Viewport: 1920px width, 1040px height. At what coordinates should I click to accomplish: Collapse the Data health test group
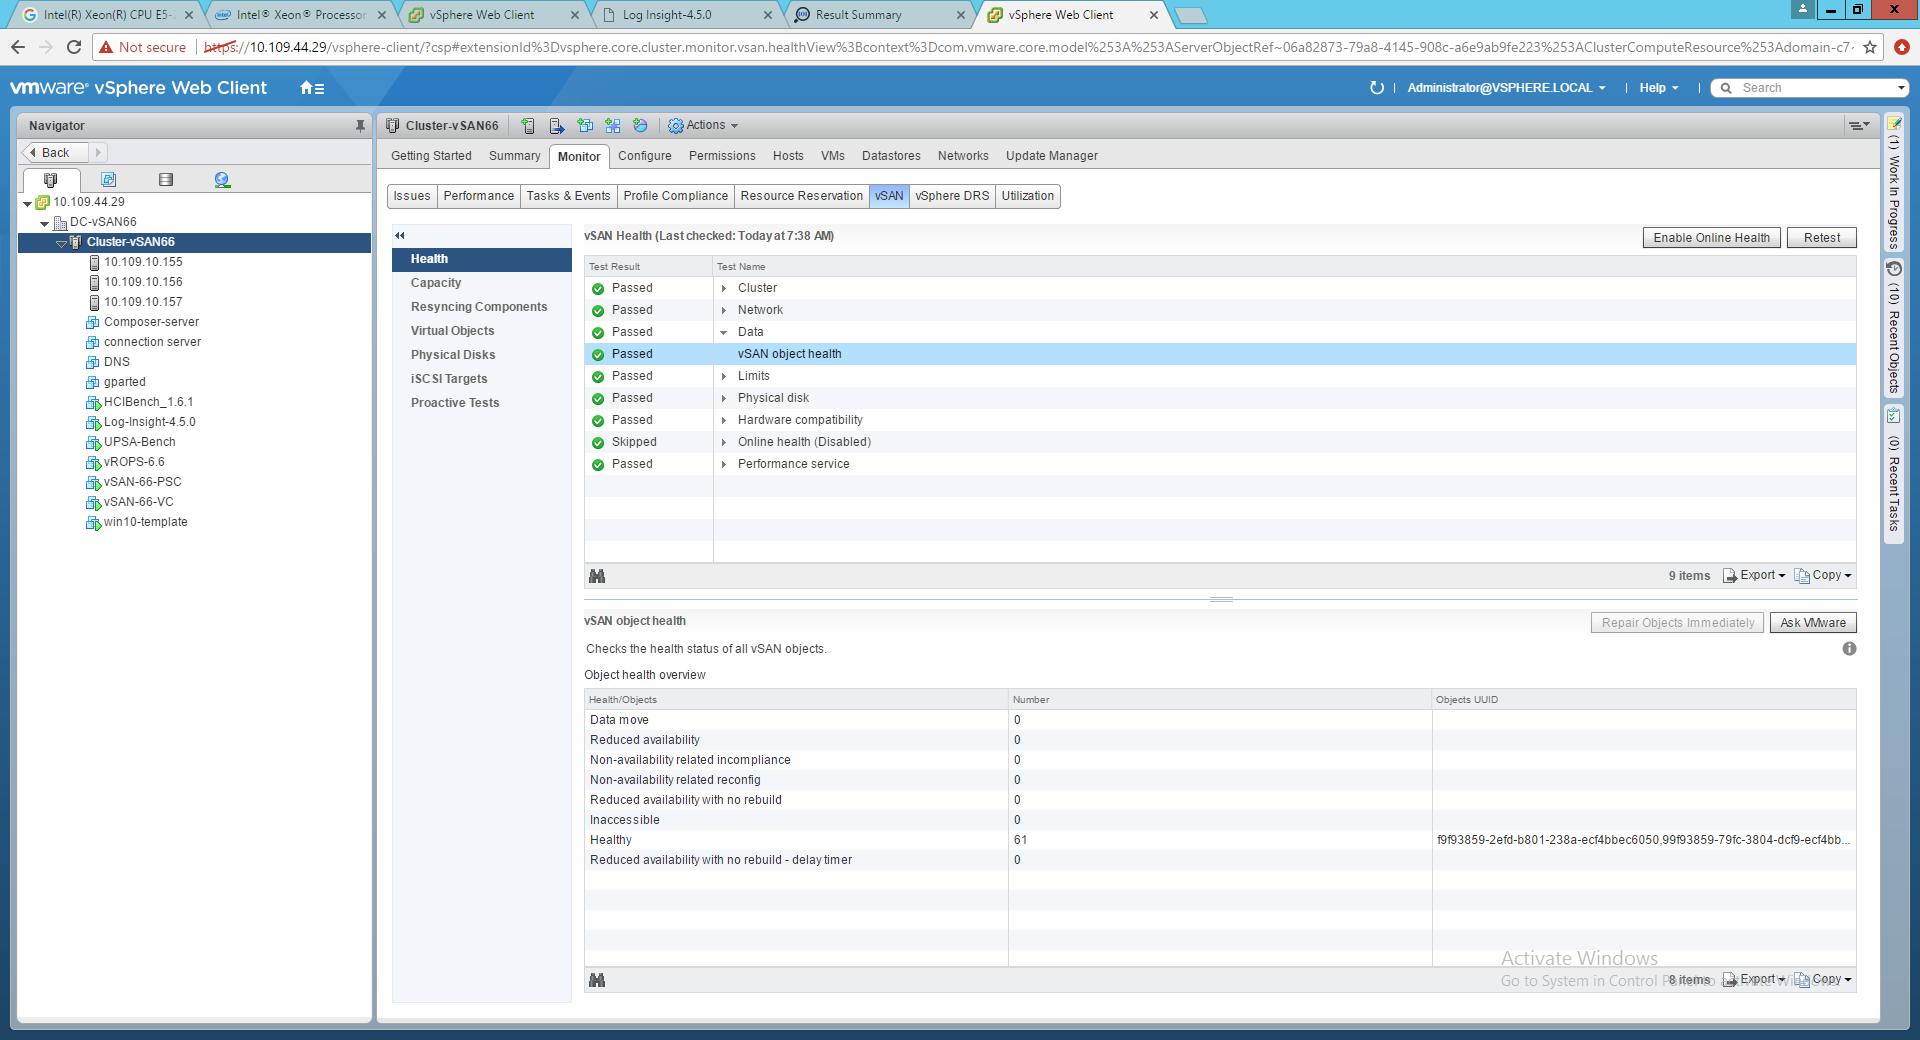tap(724, 332)
